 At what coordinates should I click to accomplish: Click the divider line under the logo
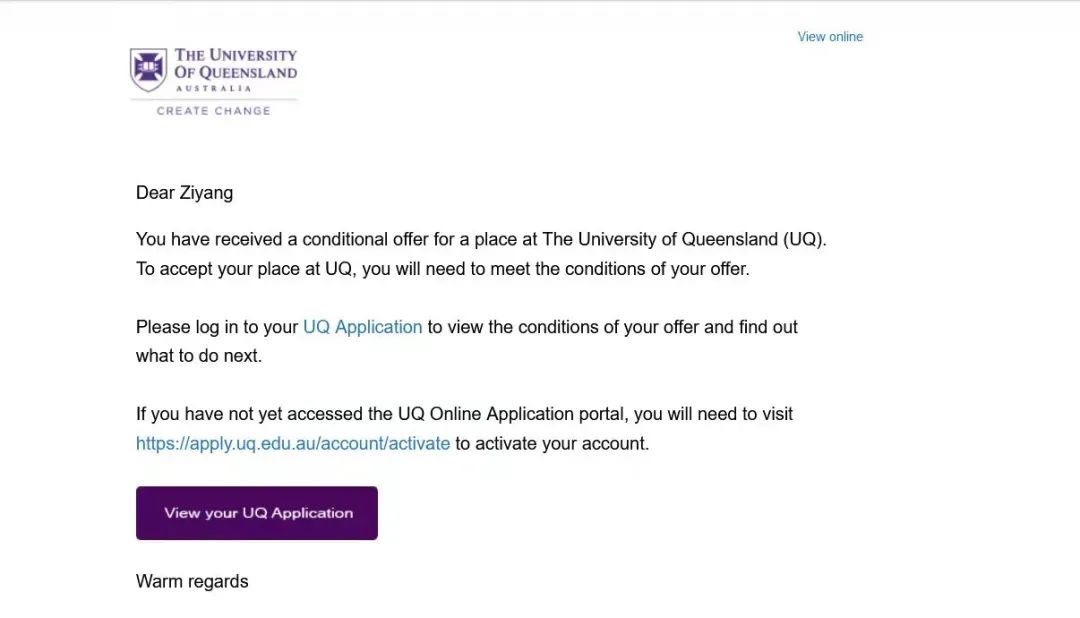[214, 99]
